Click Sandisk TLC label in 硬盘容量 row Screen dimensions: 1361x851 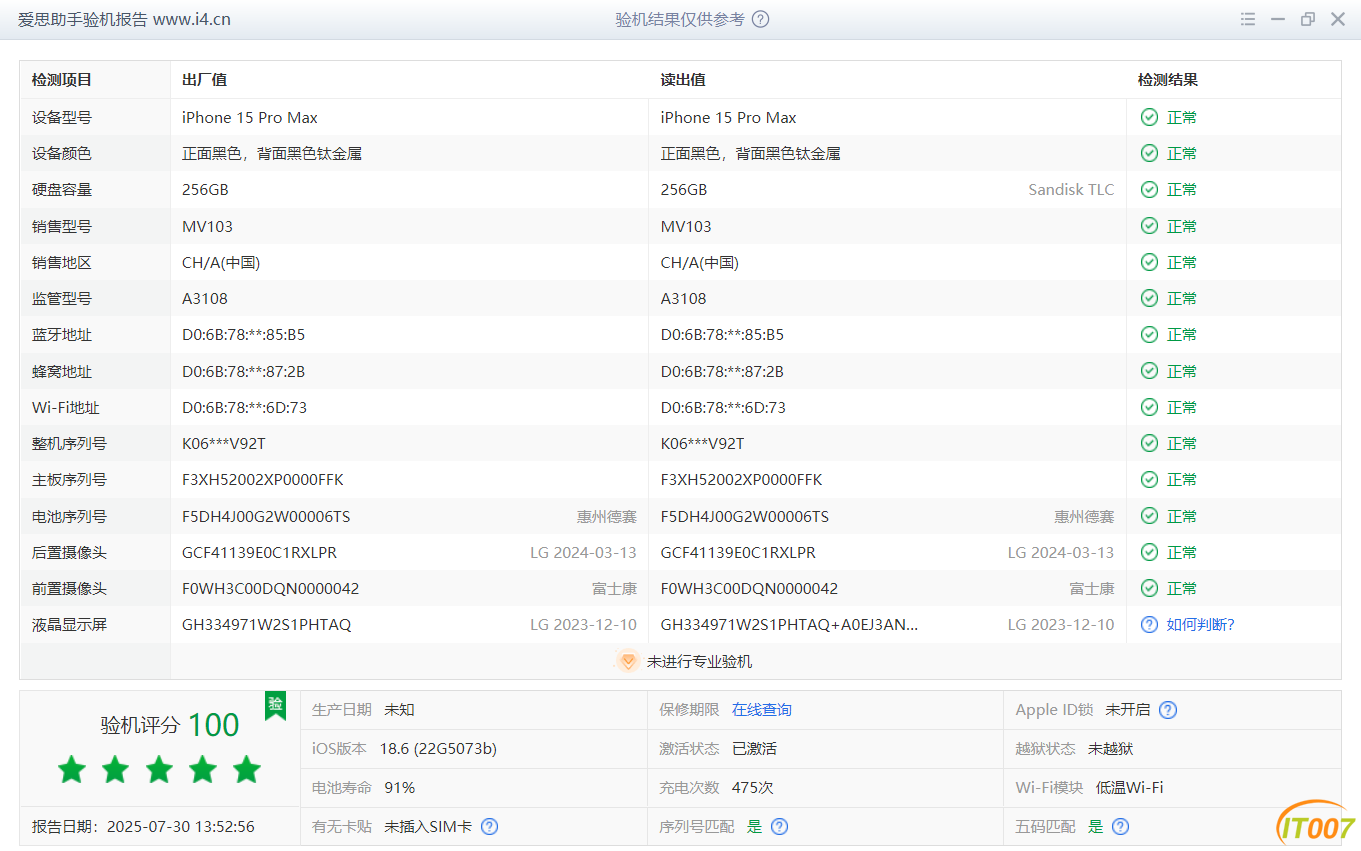coord(1071,190)
